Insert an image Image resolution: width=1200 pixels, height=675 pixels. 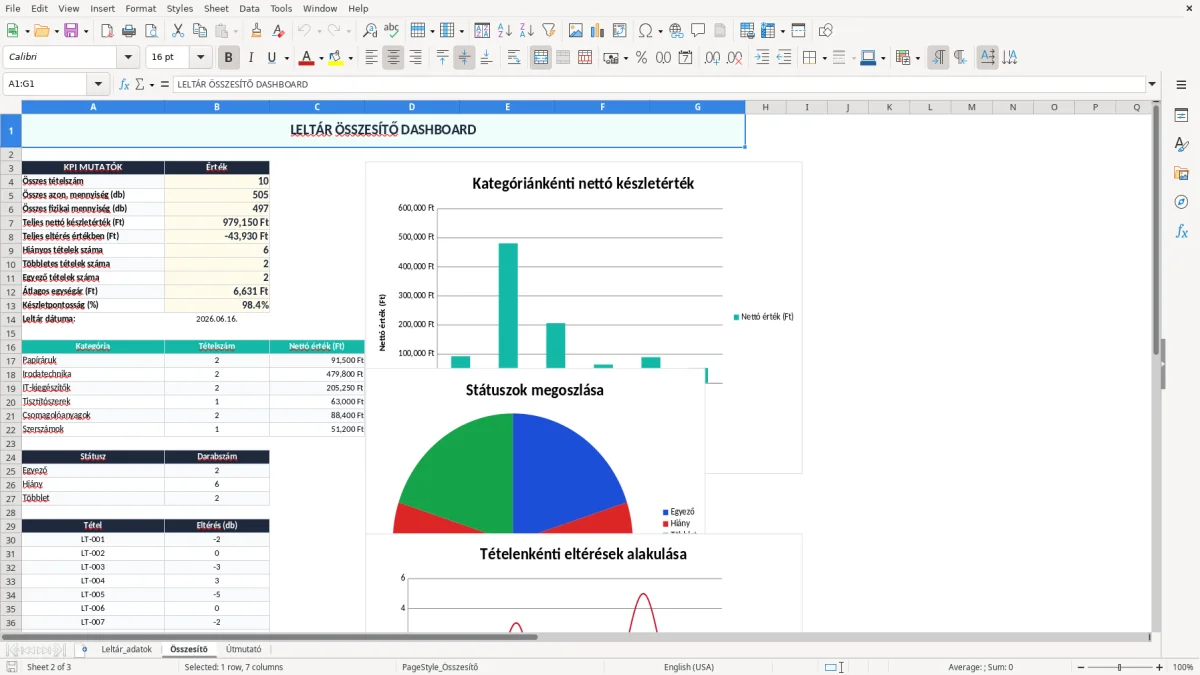[576, 31]
